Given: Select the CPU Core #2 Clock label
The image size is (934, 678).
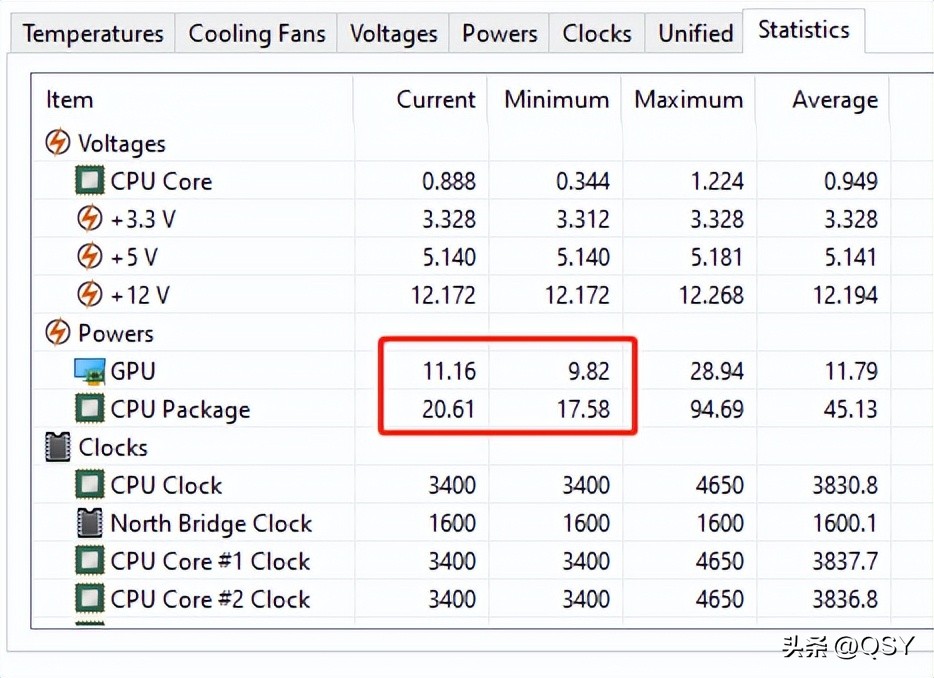Looking at the screenshot, I should click(x=210, y=599).
